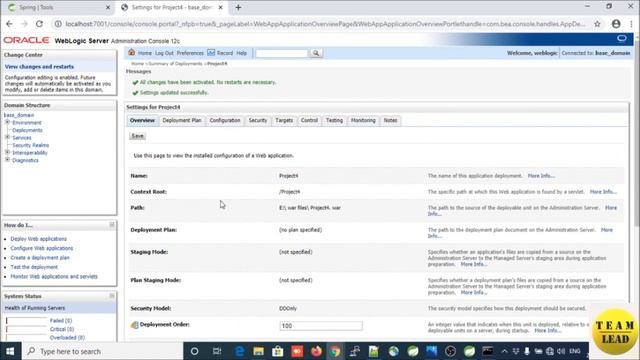Click the Home icon in console toolbar
Screen dimensions: 640x360
pyautogui.click(x=131, y=53)
